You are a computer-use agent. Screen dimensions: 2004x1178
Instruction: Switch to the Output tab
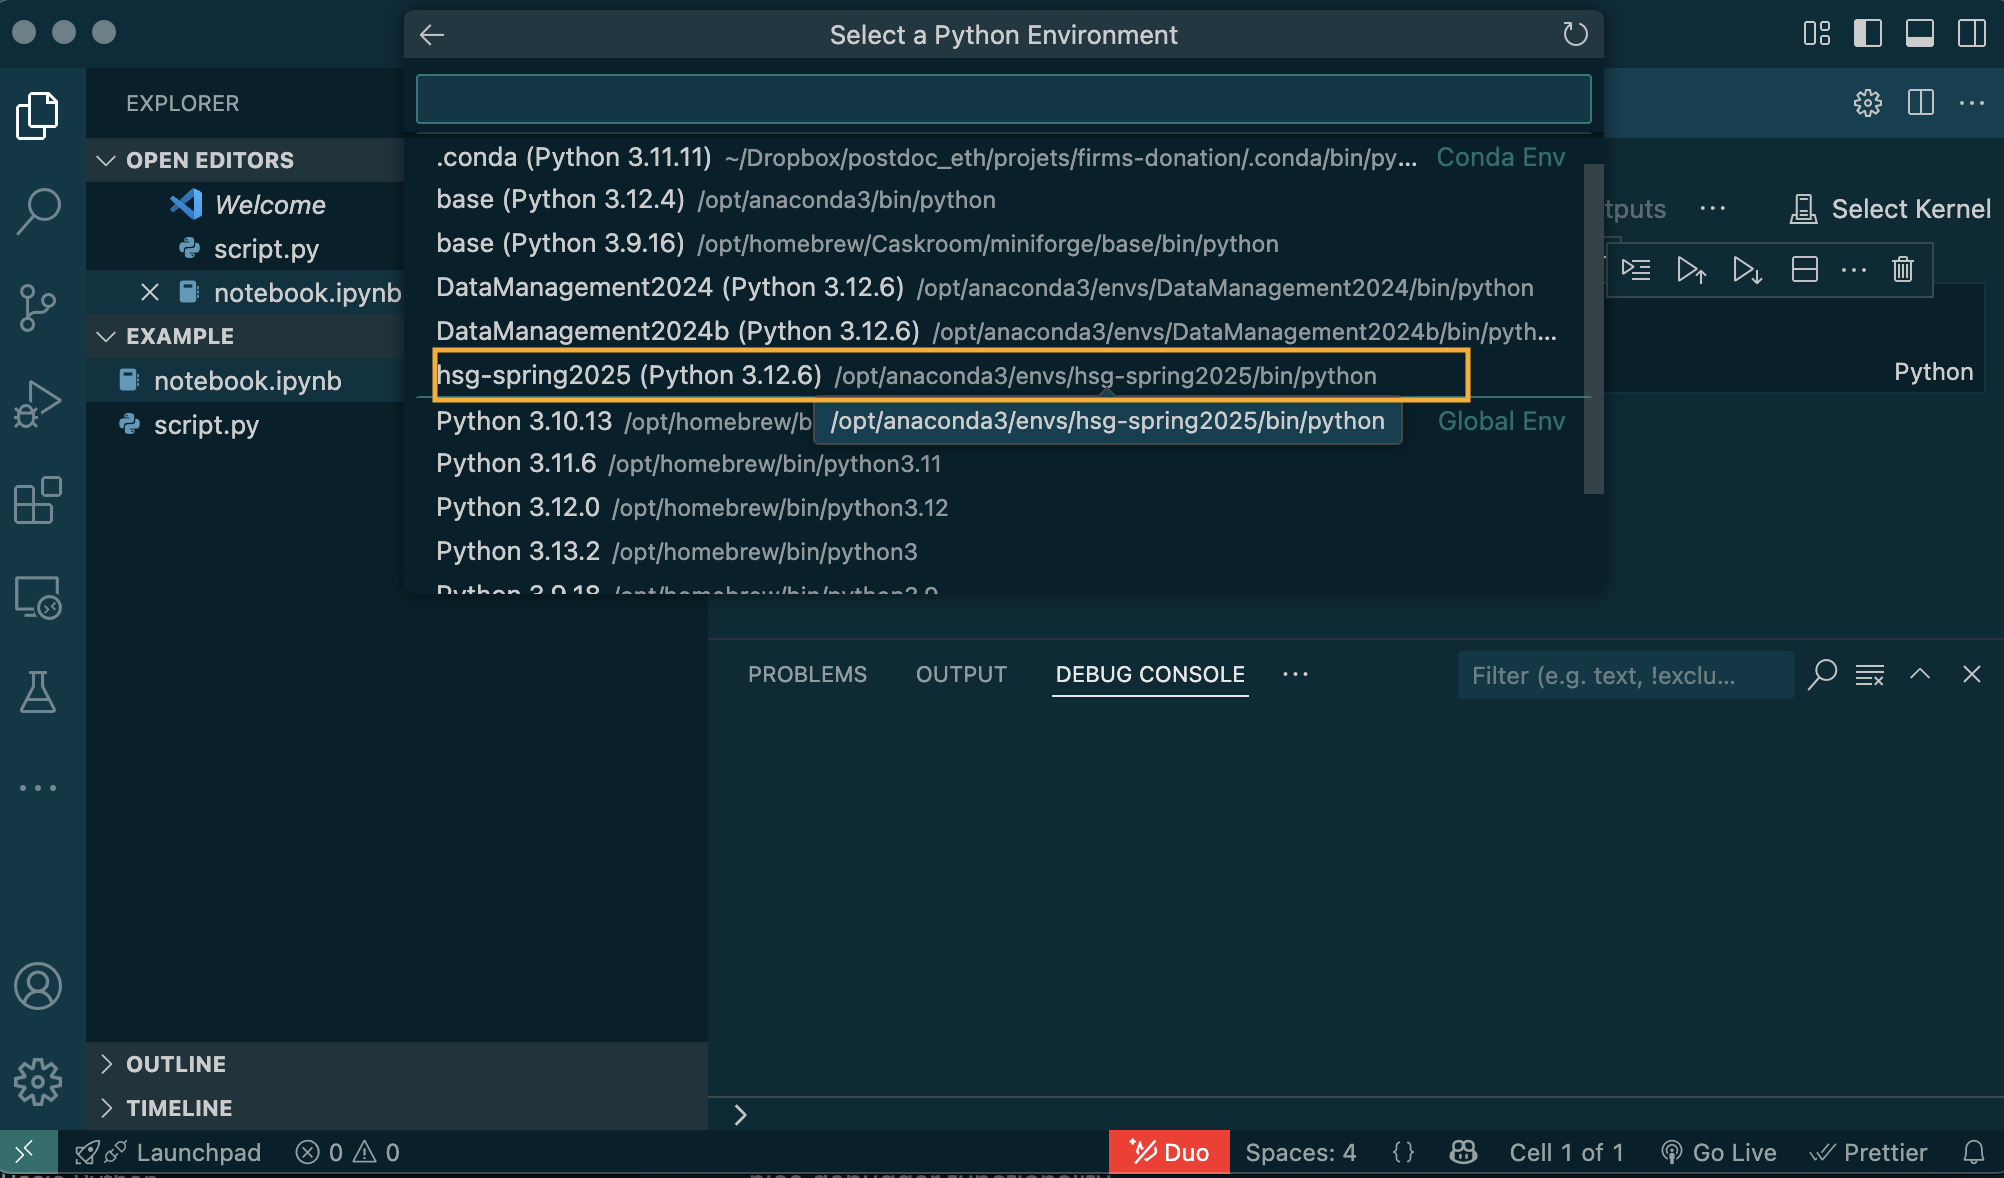coord(961,674)
